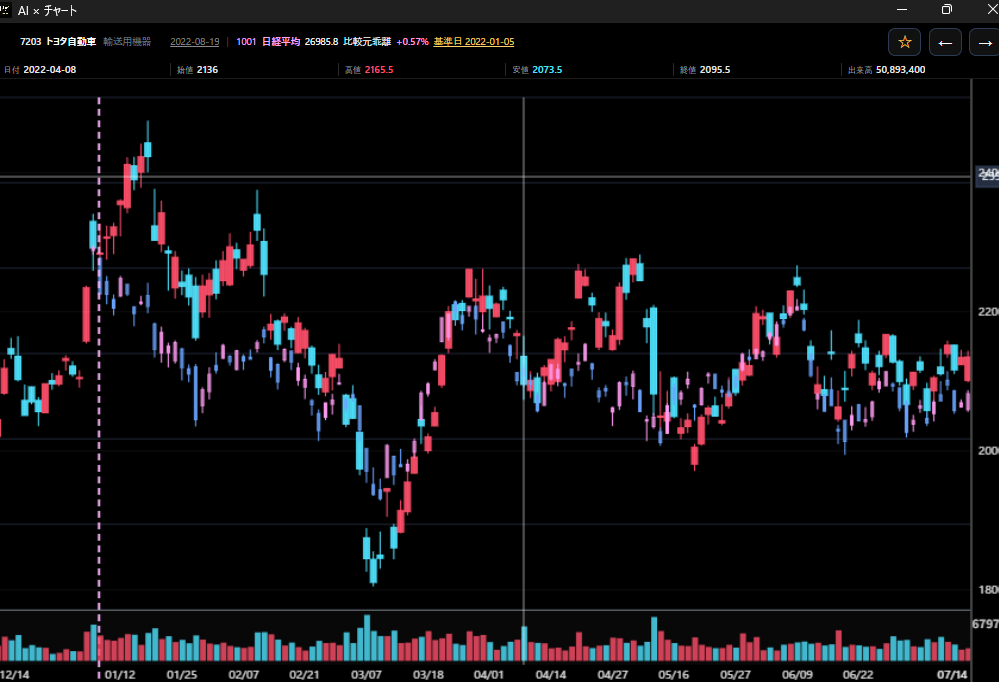Viewport: 999px width, 682px height.
Task: Click the 輸送用機器 sector label
Action: (x=127, y=41)
